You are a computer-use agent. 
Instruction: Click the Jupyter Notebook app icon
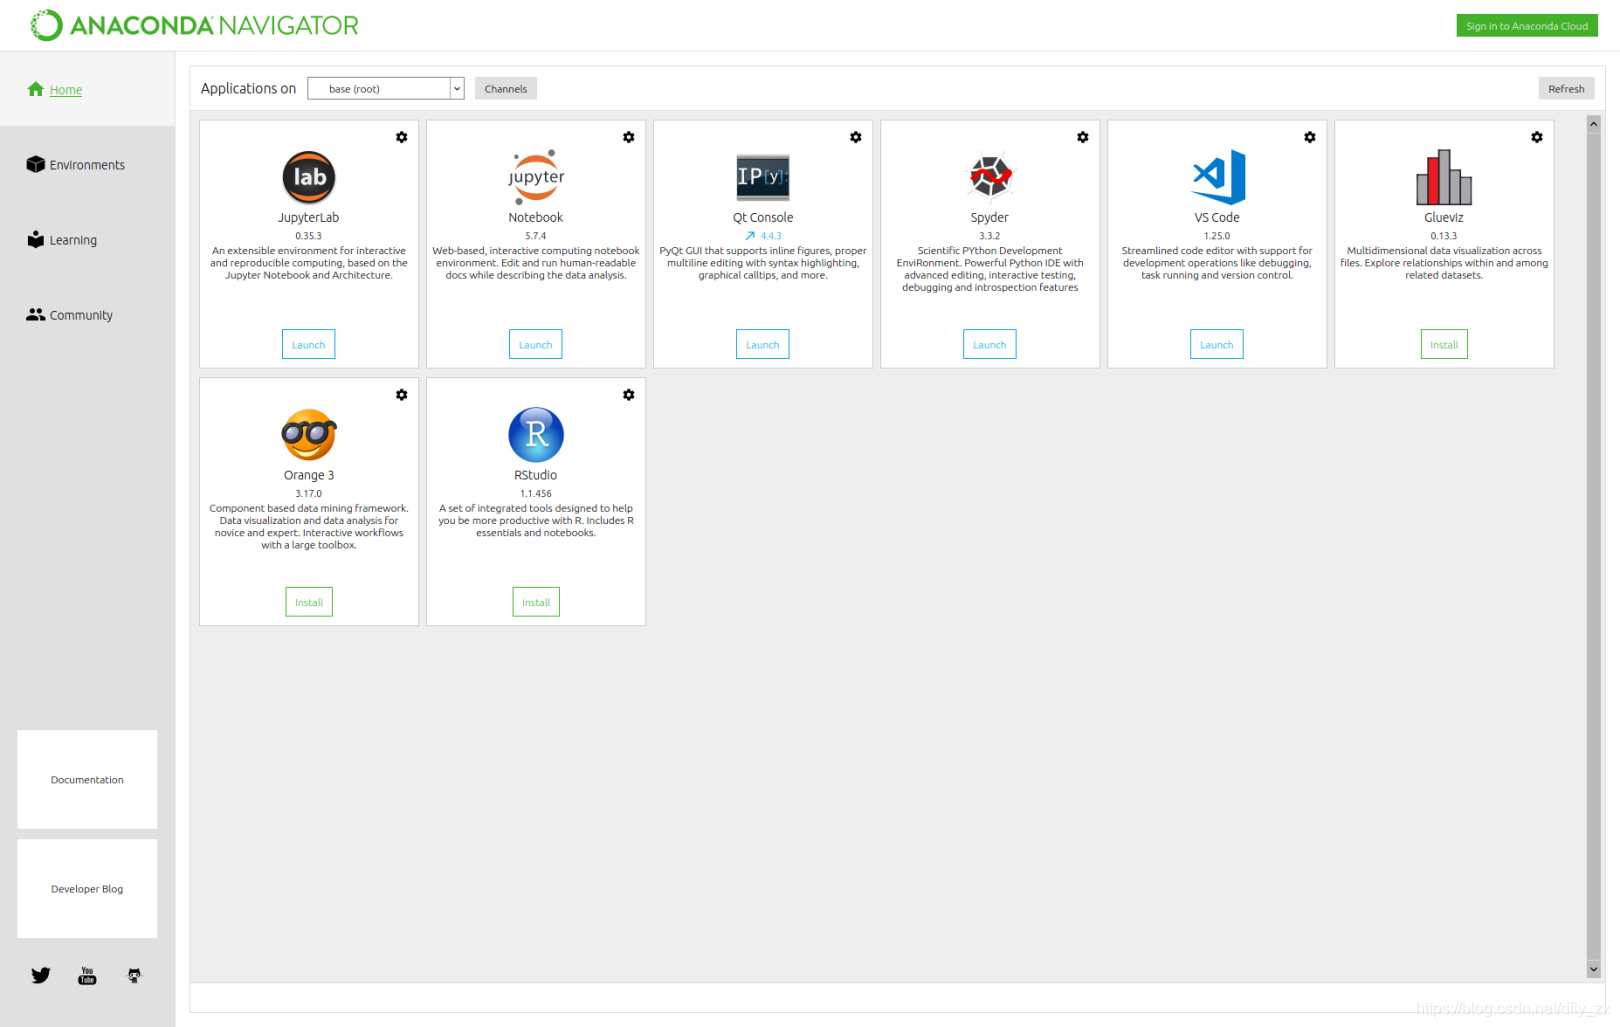coord(536,177)
